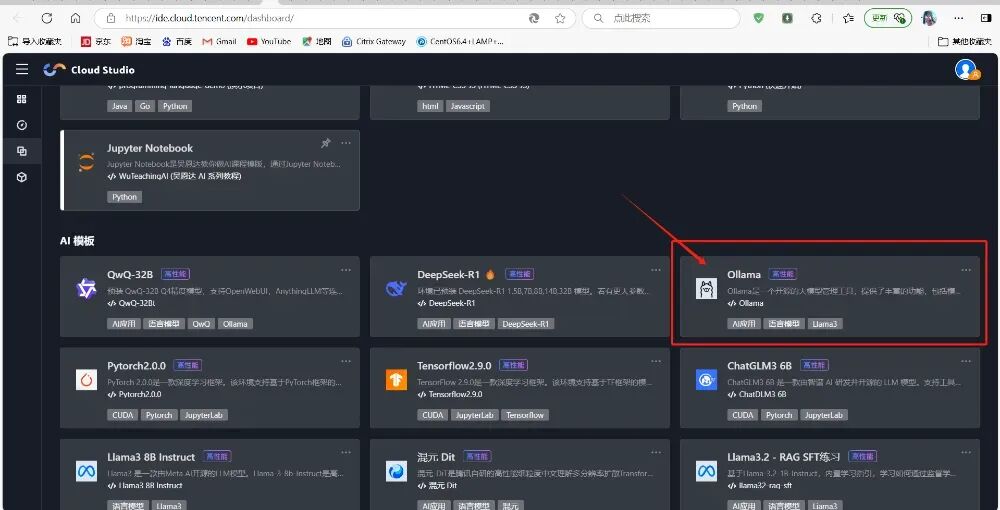Click the 导入收藏夹 import favorites button
Image resolution: width=1000 pixels, height=510 pixels.
coord(35,41)
